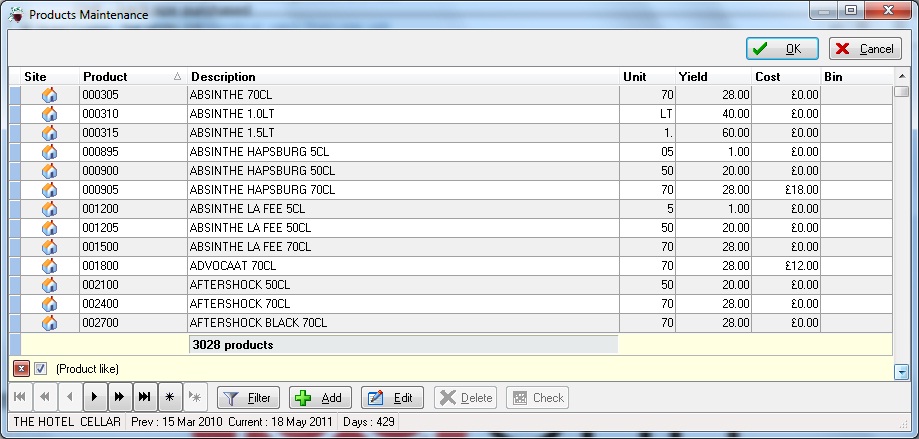Sort by the Bin column header
Image resolution: width=919 pixels, height=439 pixels.
(x=856, y=77)
